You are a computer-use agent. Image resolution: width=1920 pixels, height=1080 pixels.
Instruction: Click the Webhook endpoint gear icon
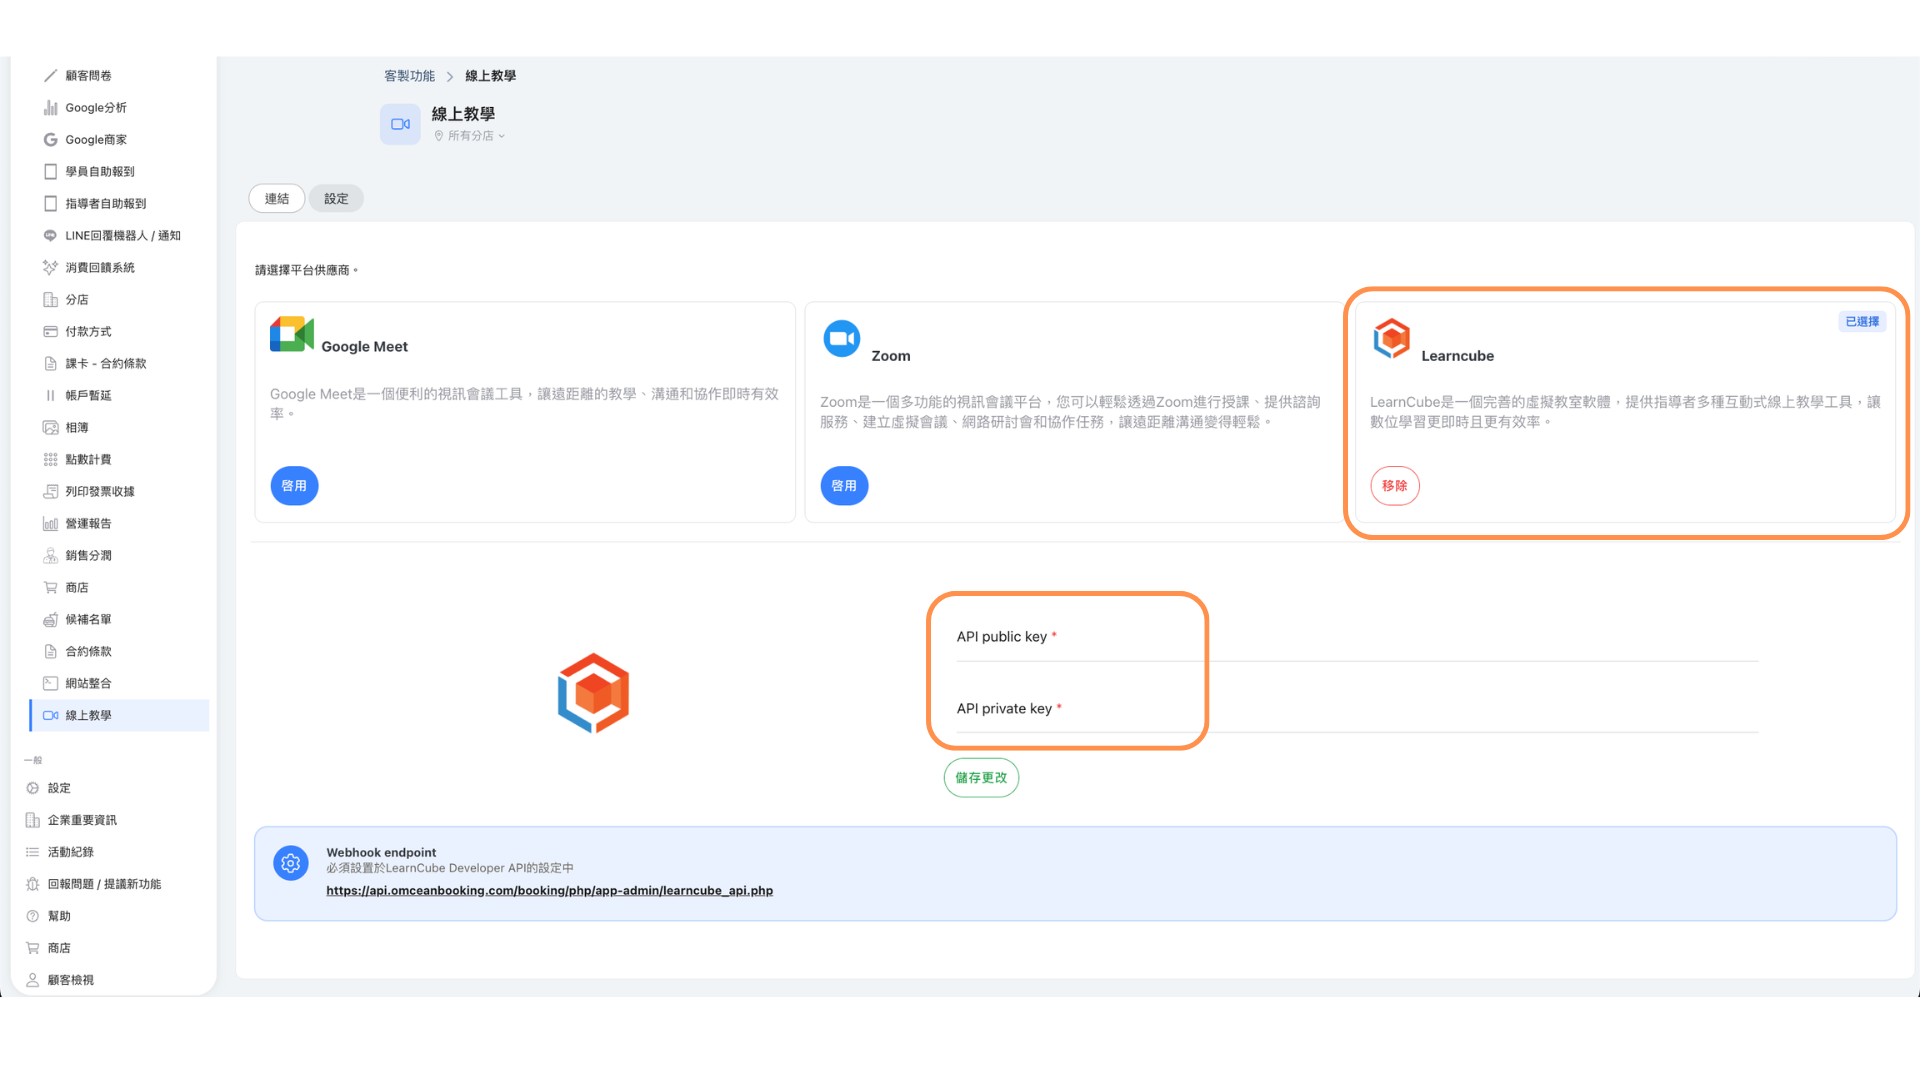coord(291,863)
